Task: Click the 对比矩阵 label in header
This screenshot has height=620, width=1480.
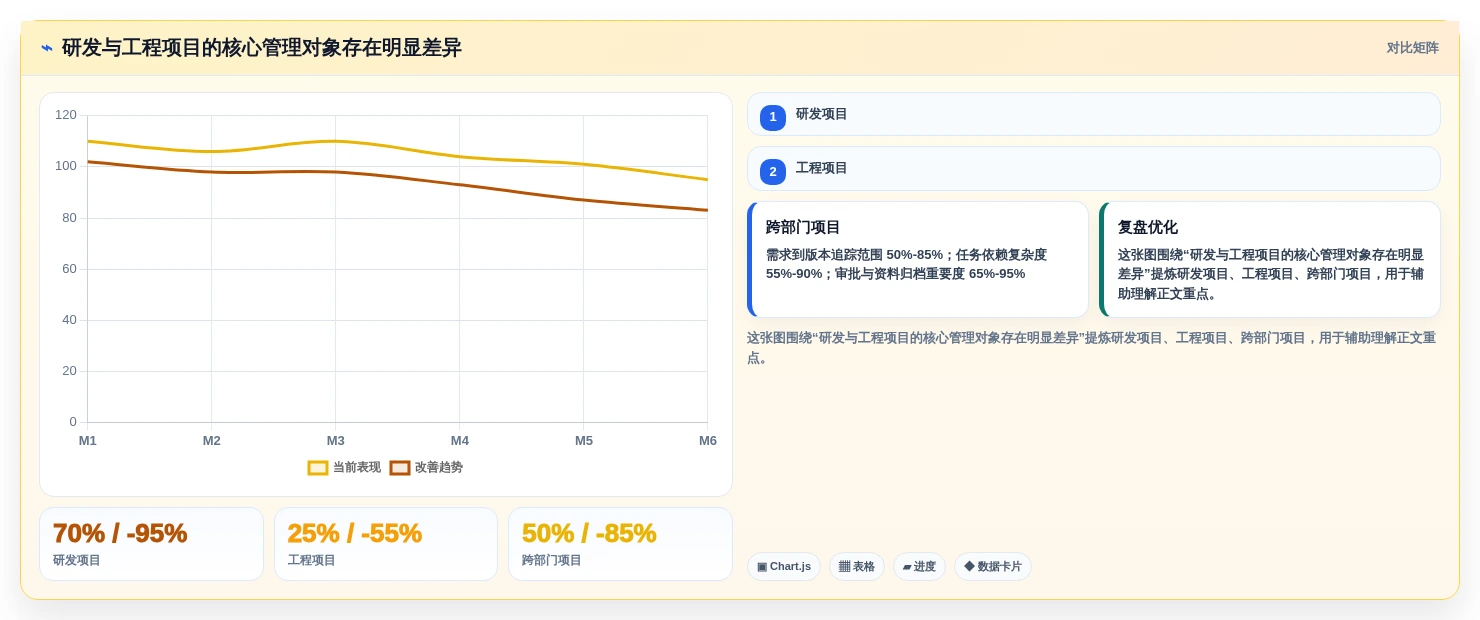Action: pos(1412,48)
